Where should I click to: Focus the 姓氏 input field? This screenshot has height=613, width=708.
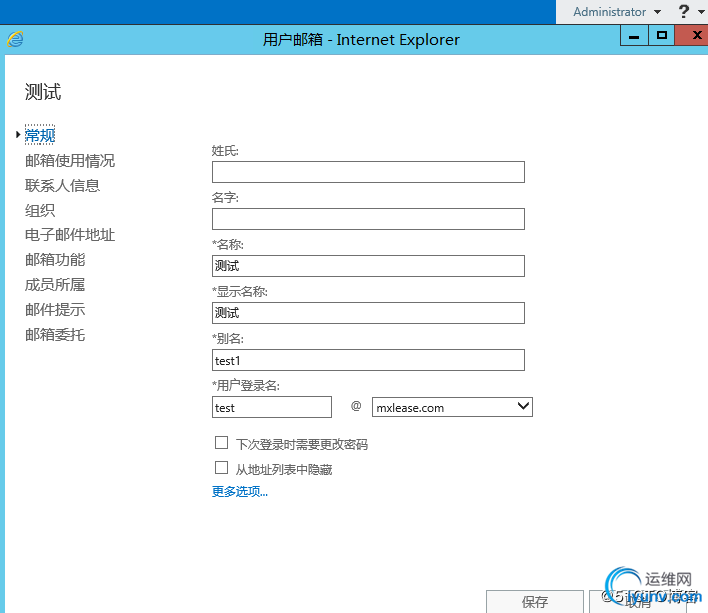tap(368, 172)
